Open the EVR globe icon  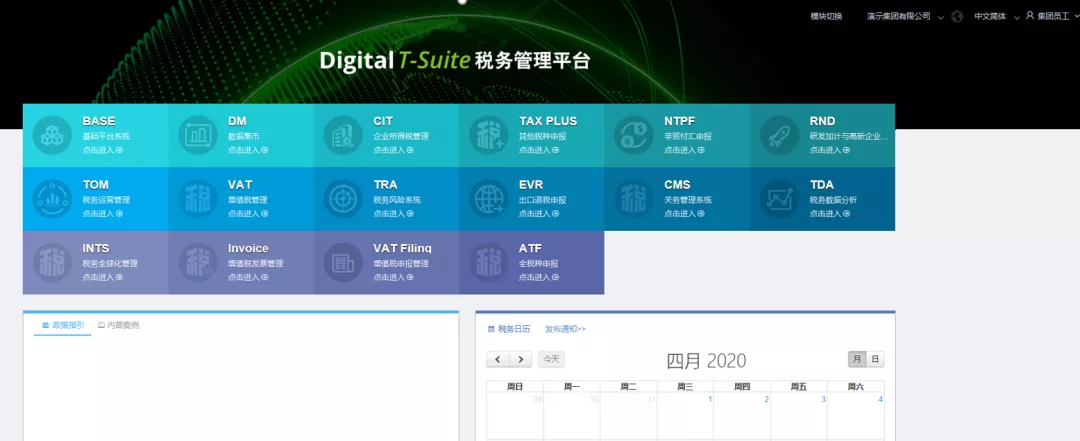tap(489, 199)
